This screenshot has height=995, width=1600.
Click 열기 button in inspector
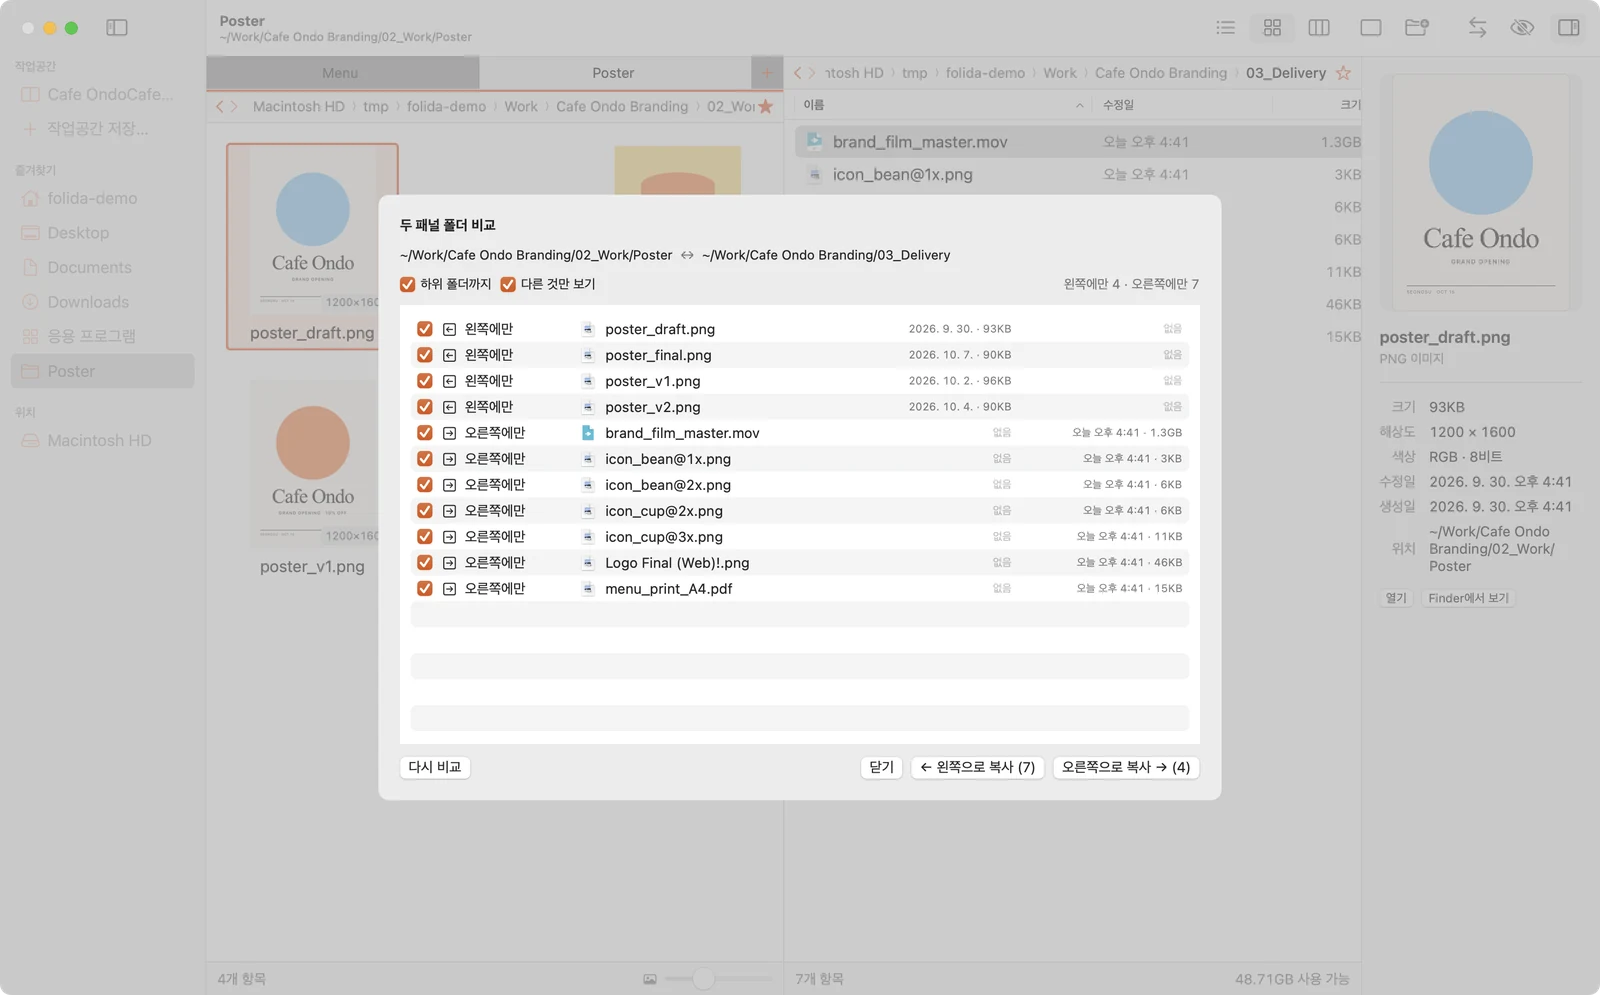[x=1396, y=598]
